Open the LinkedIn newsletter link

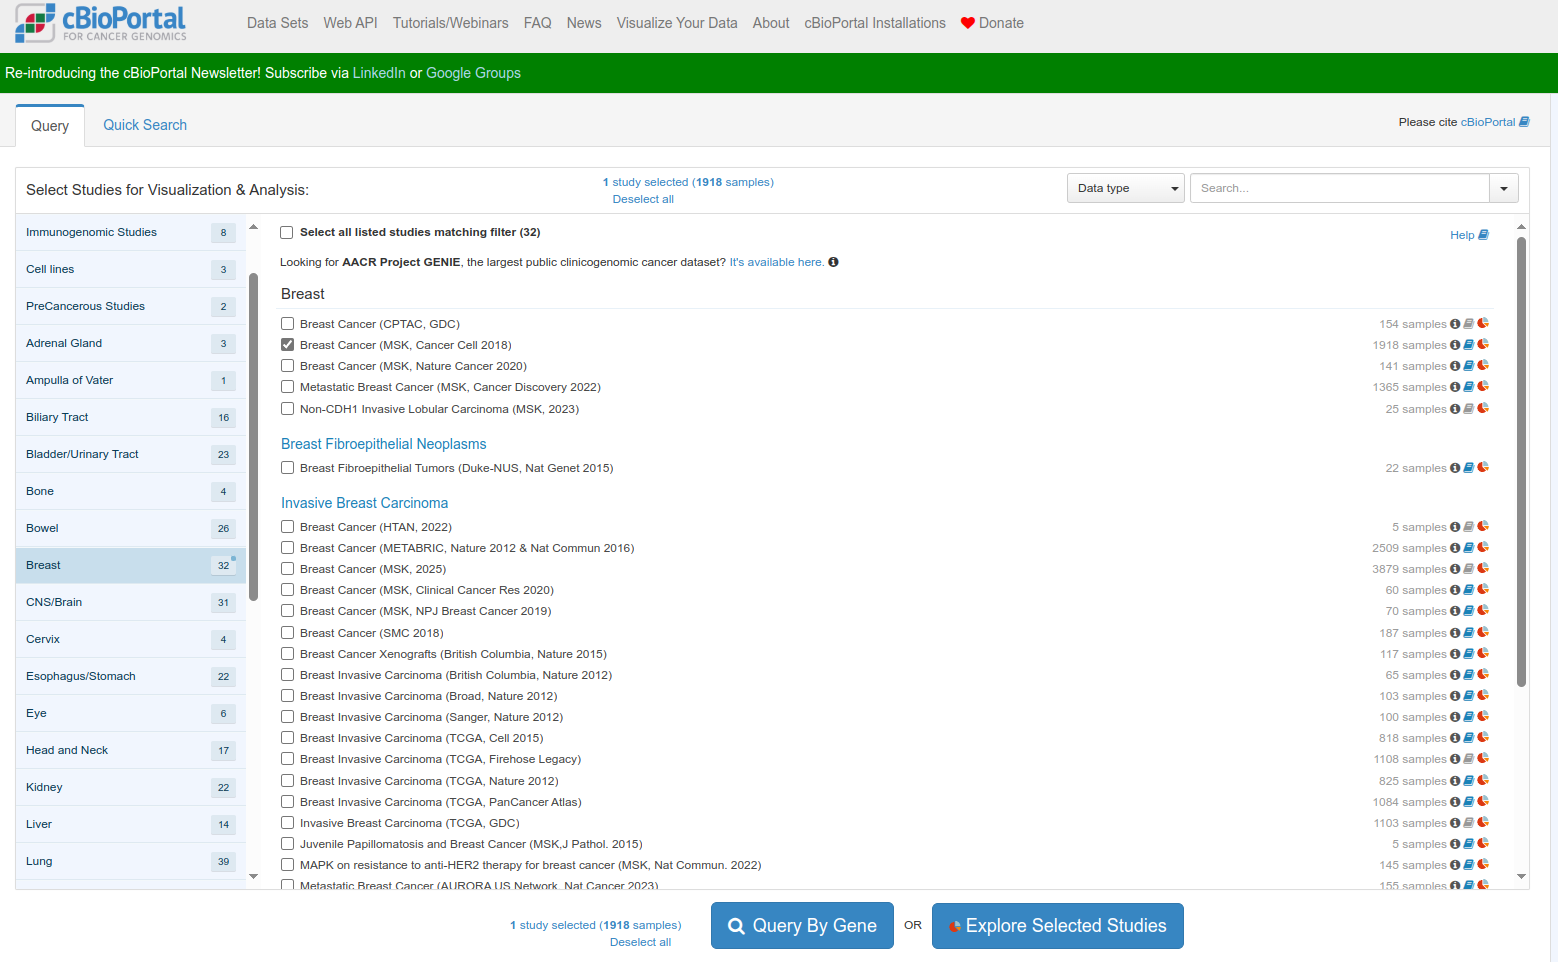[379, 73]
